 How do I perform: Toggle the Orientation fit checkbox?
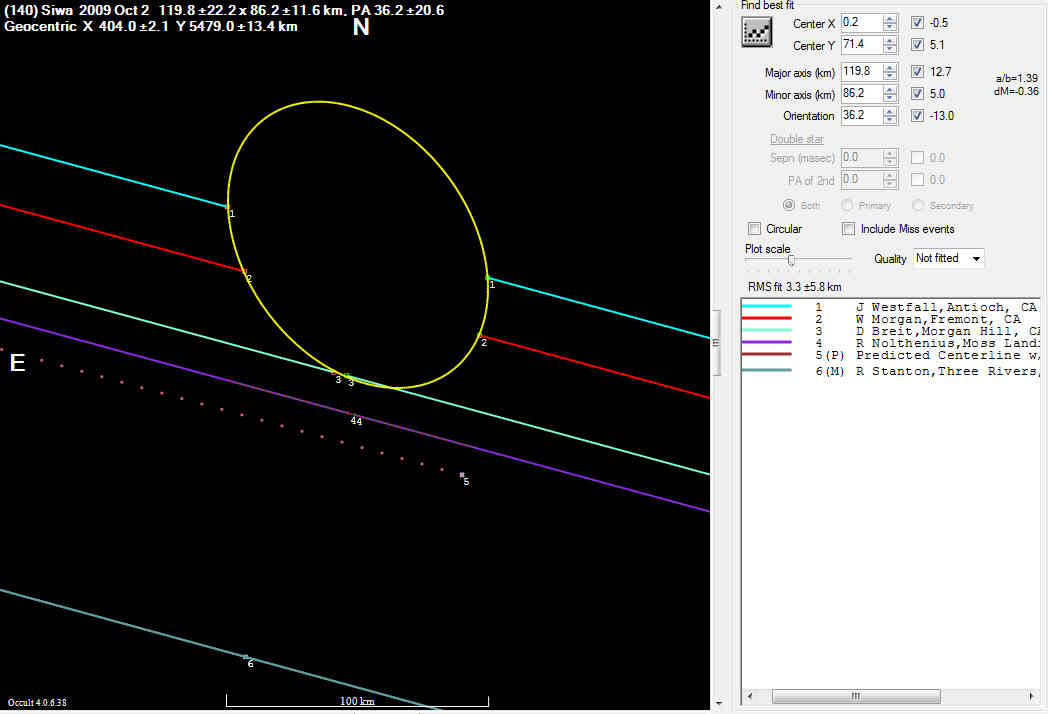918,116
